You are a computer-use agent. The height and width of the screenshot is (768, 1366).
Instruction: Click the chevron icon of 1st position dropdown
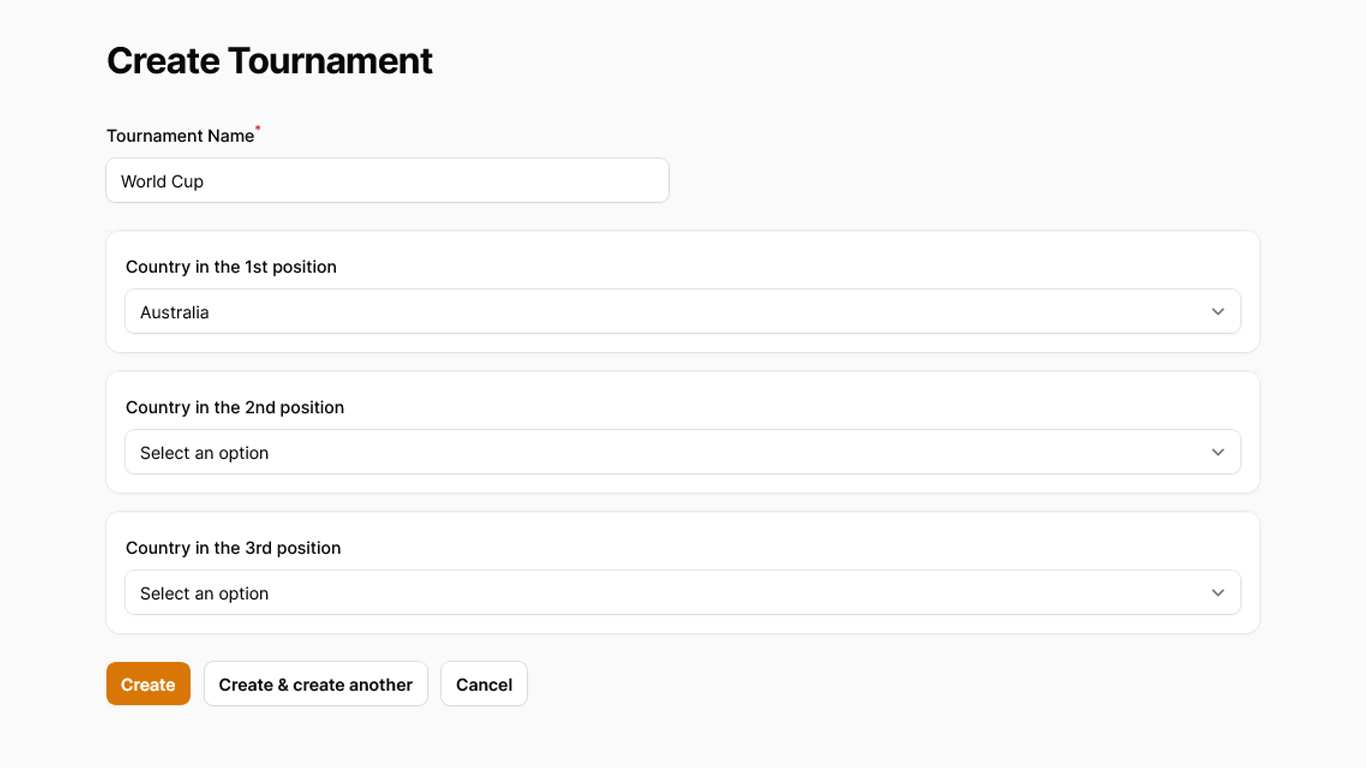pos(1218,312)
